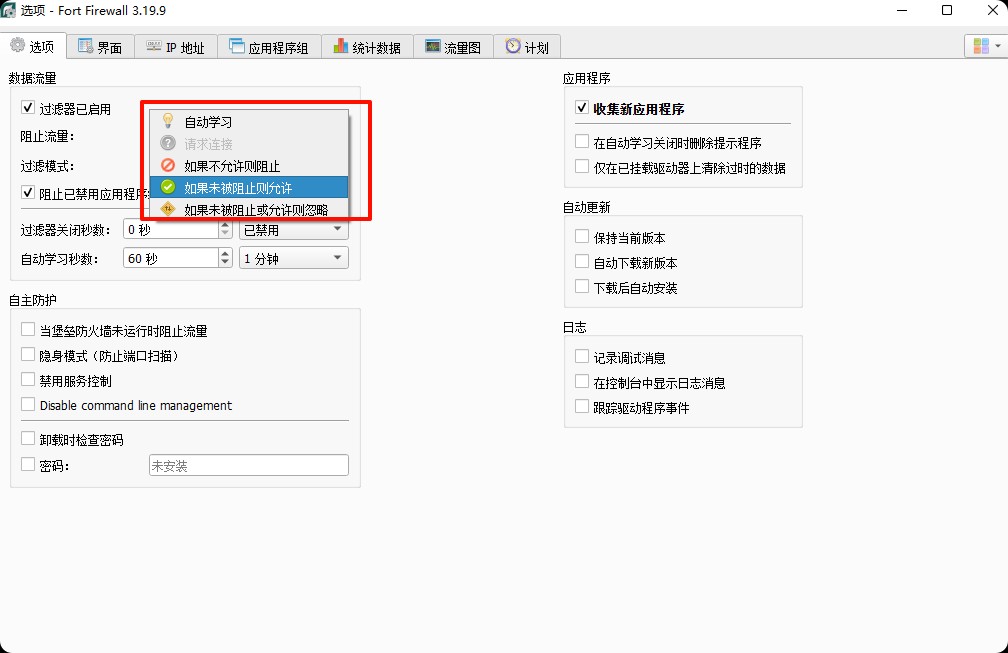Click the green check icon beside 如果未被阻止则允许

(x=168, y=186)
